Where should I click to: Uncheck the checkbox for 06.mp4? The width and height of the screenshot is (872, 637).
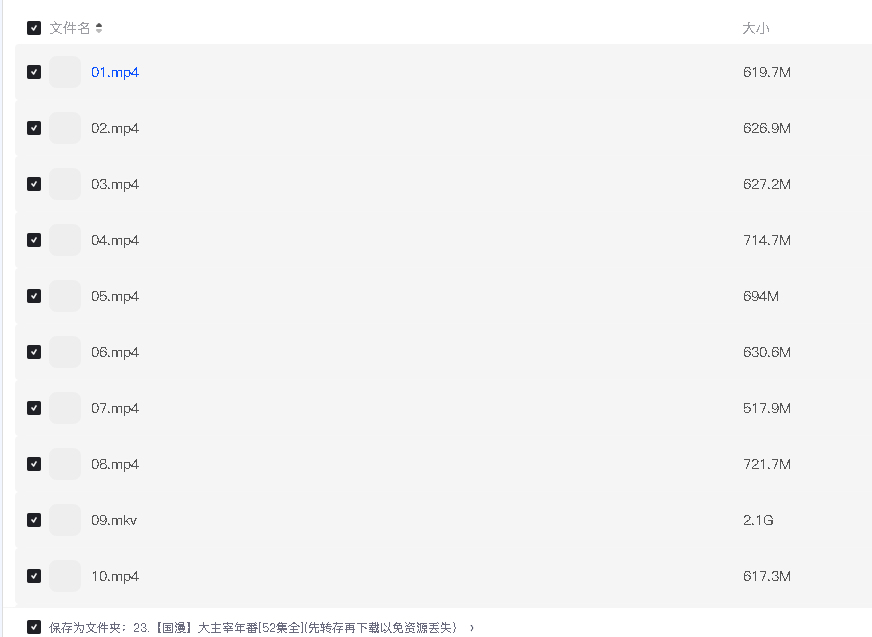[34, 352]
